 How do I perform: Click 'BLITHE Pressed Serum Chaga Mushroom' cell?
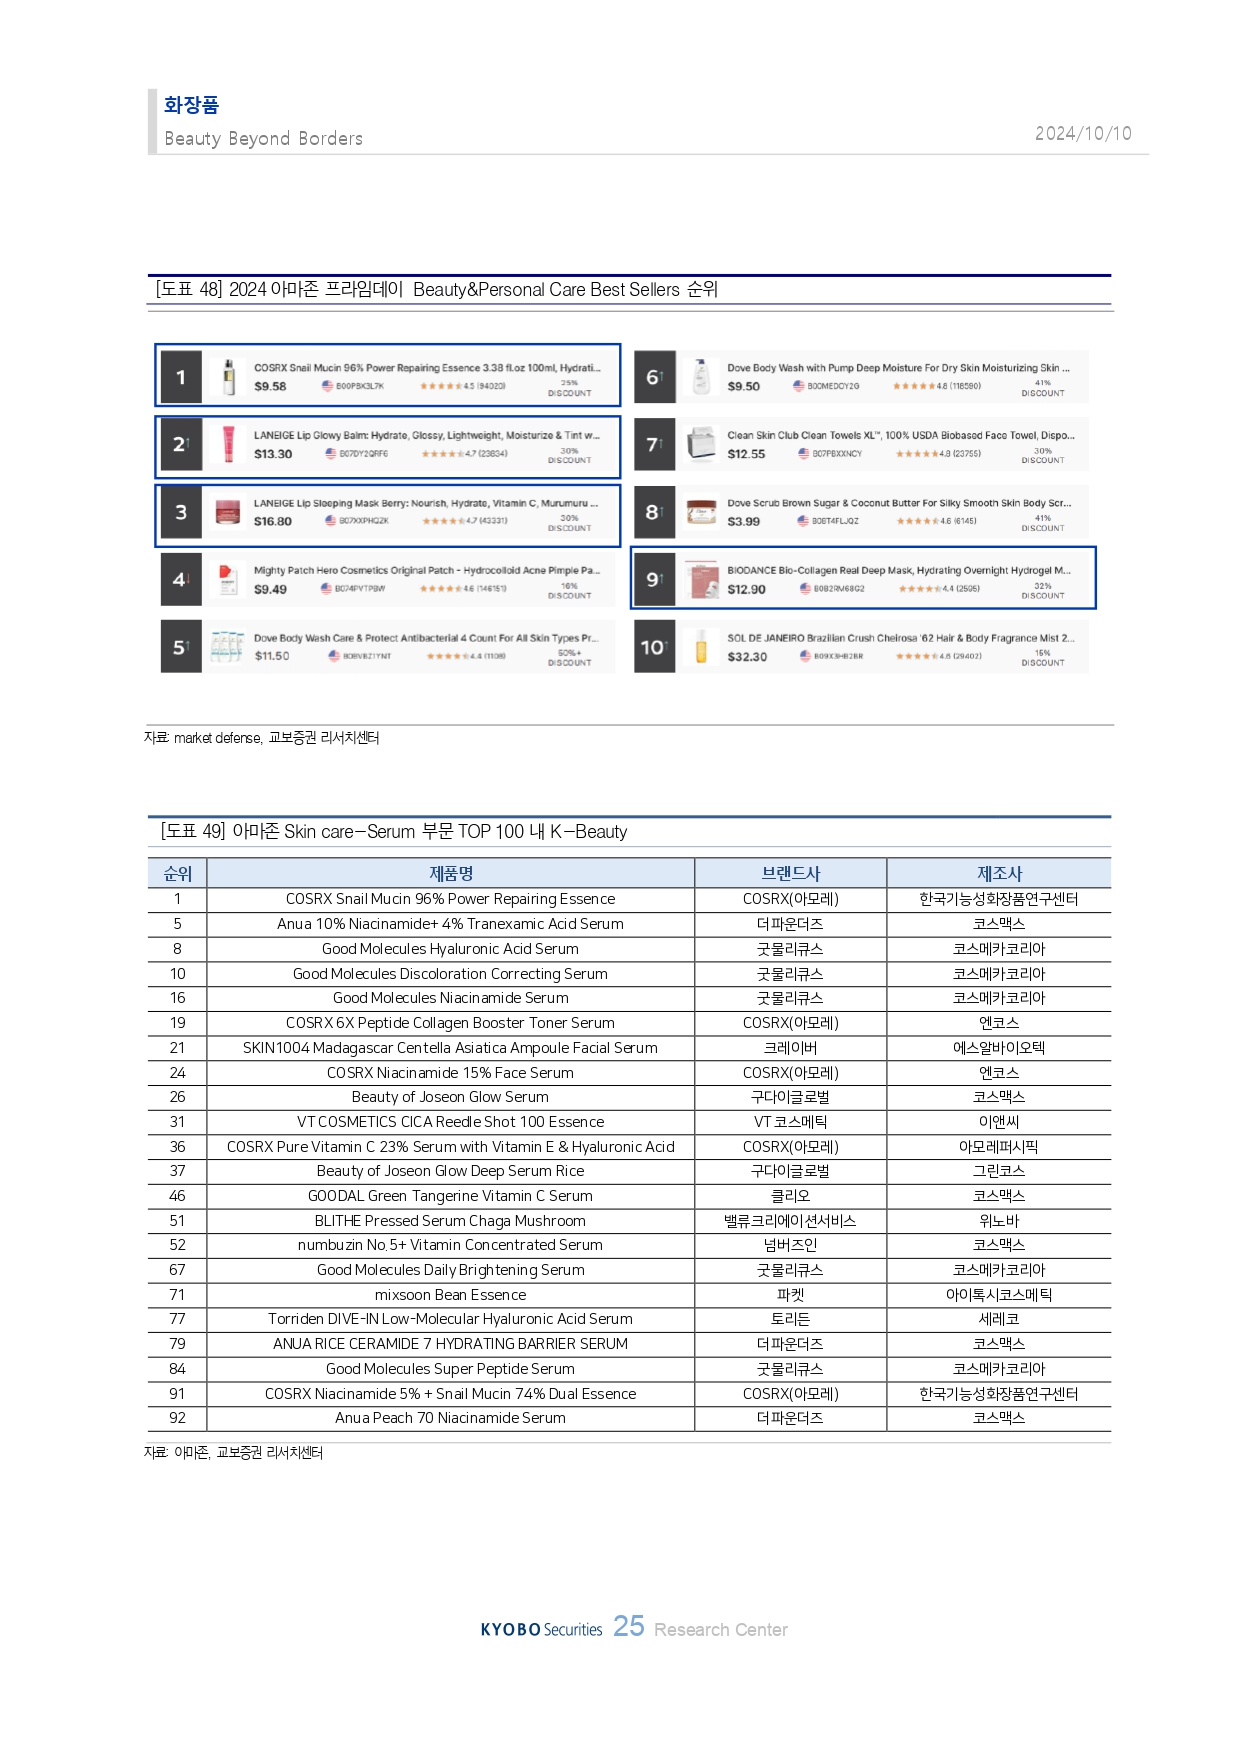click(x=451, y=1221)
